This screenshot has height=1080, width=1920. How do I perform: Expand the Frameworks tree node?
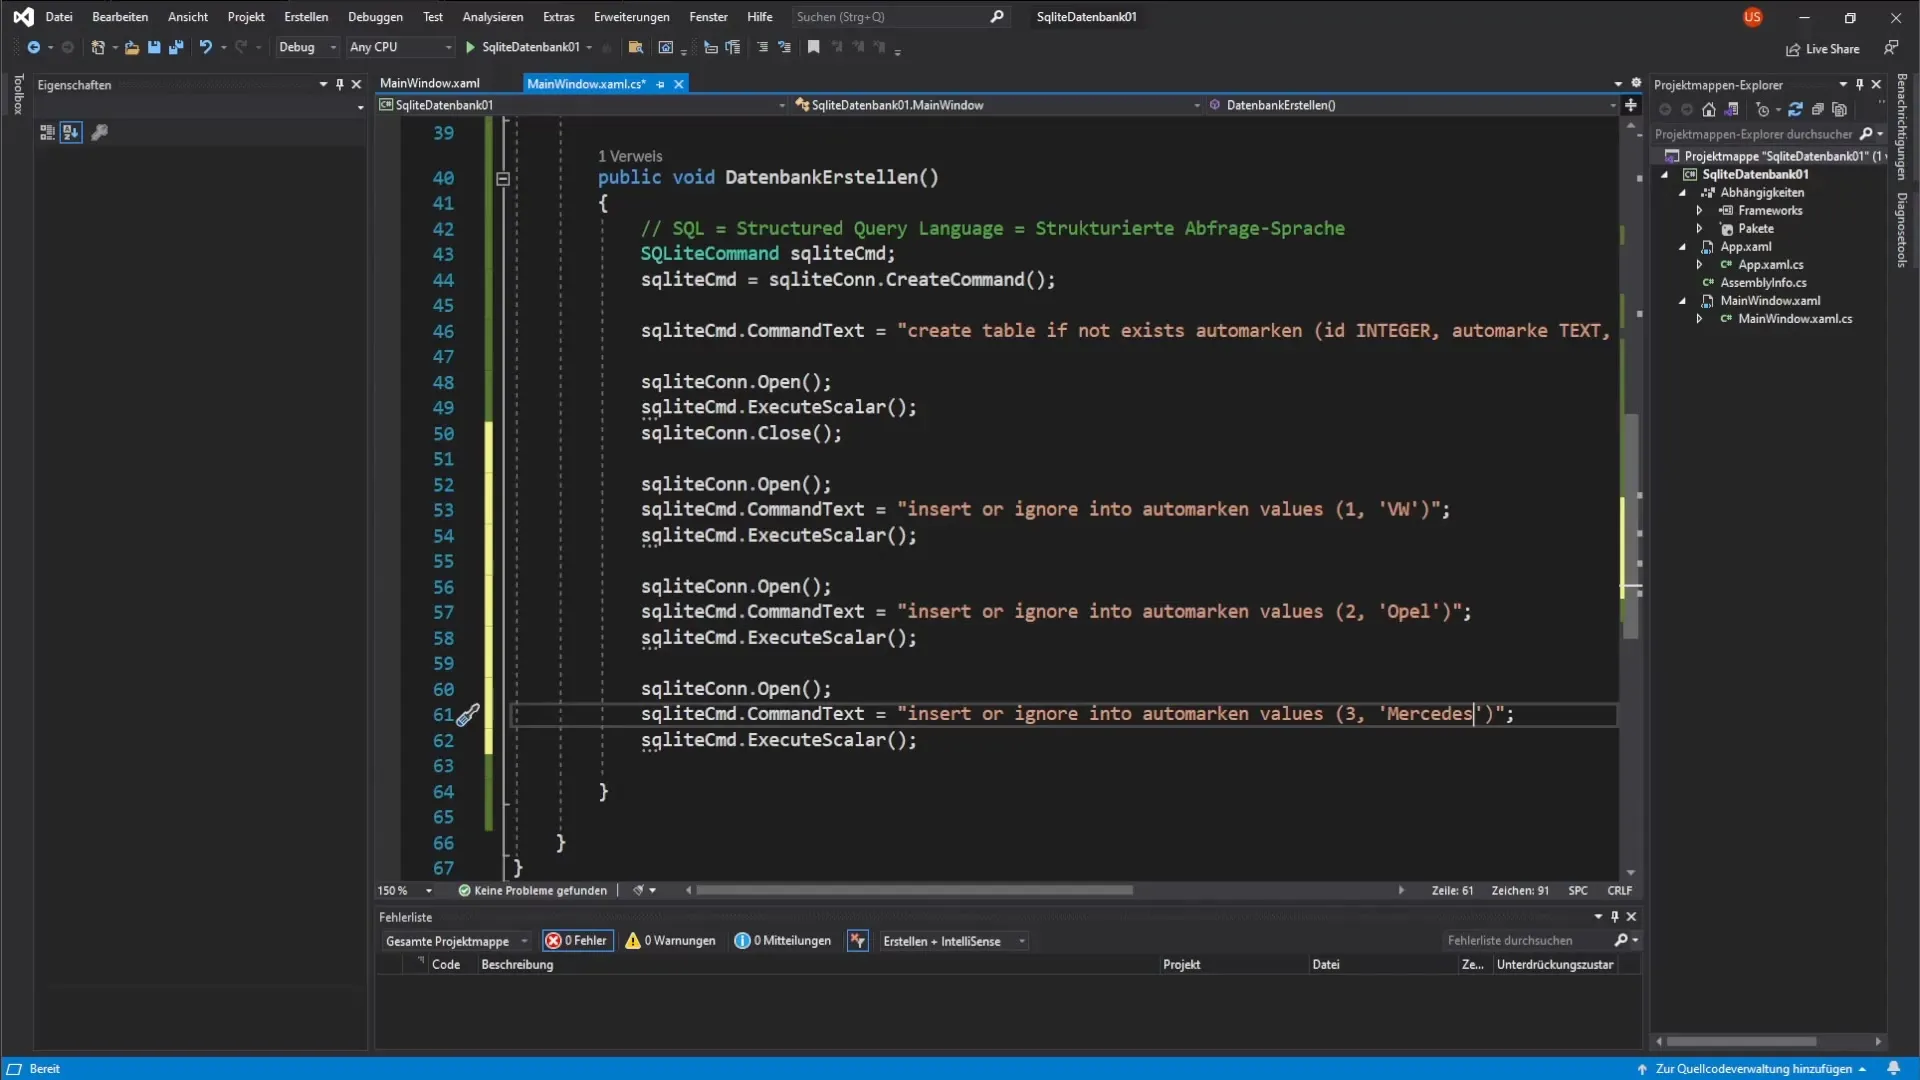coord(1699,211)
